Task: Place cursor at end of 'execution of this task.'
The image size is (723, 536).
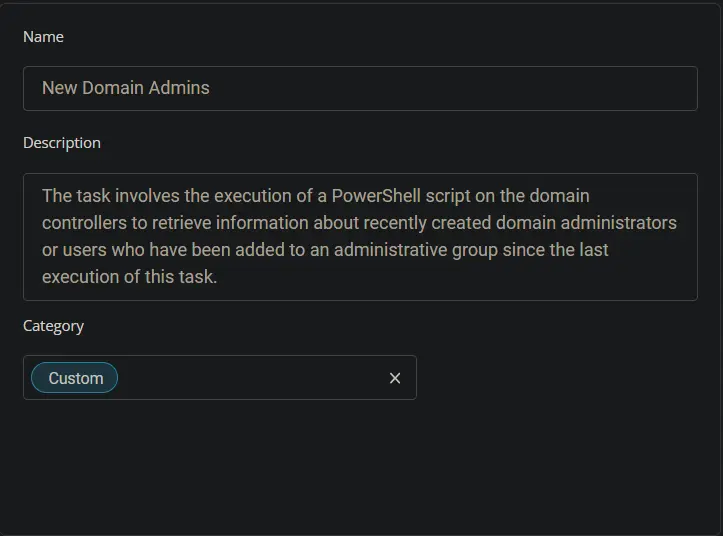Action: (218, 277)
